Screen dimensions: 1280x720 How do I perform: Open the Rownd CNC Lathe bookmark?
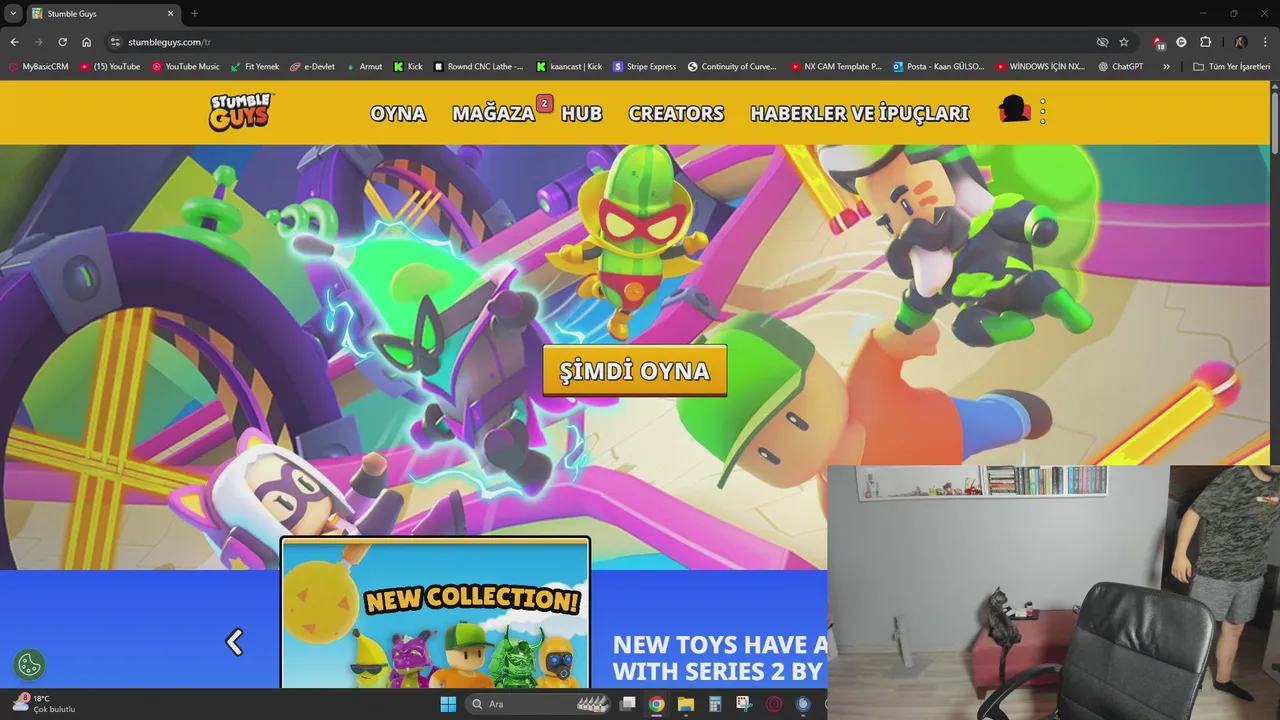pos(478,67)
